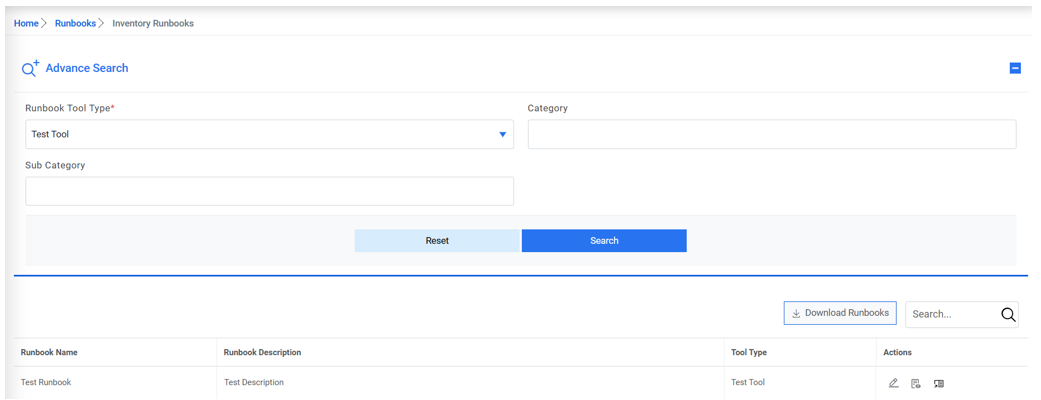The width and height of the screenshot is (1041, 400).
Task: Click the magnifier icon in table search
Action: coord(1008,314)
